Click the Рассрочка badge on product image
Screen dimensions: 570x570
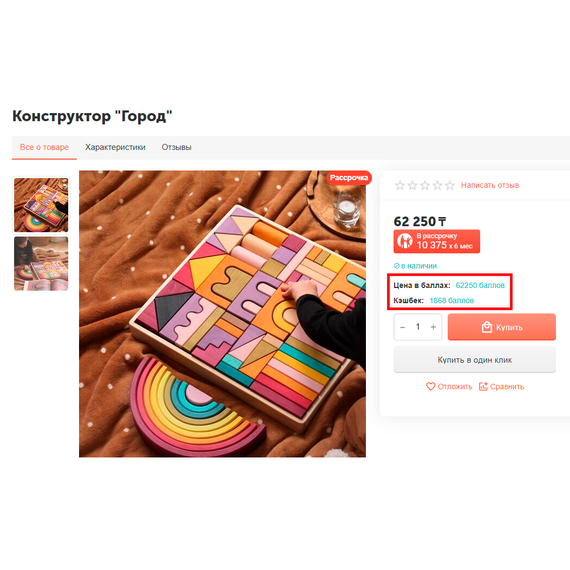349,178
